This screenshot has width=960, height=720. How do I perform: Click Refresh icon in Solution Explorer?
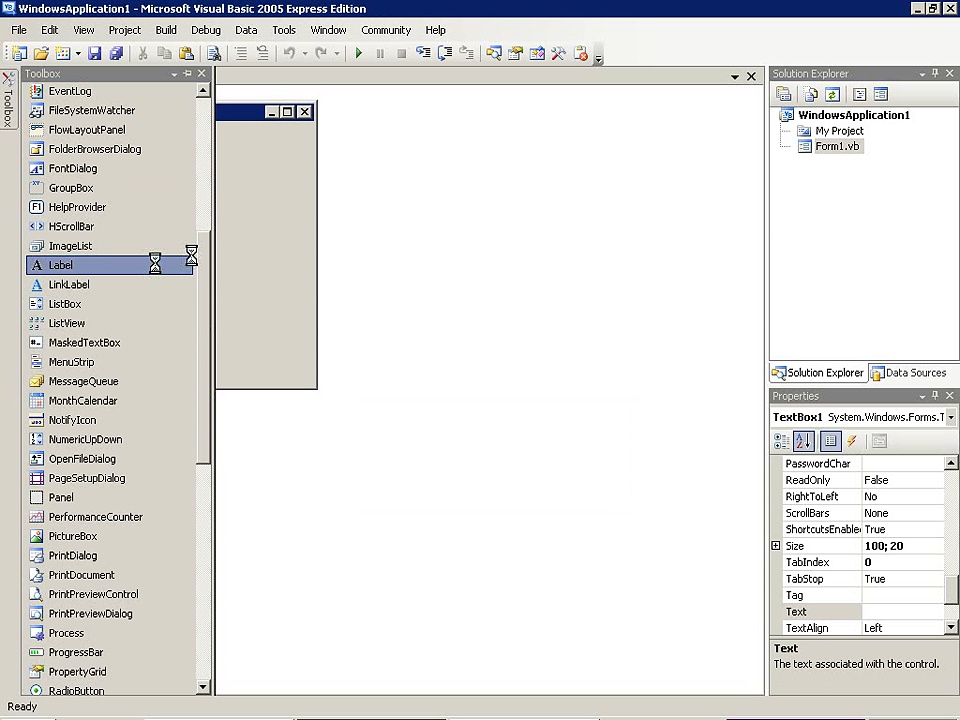[832, 94]
